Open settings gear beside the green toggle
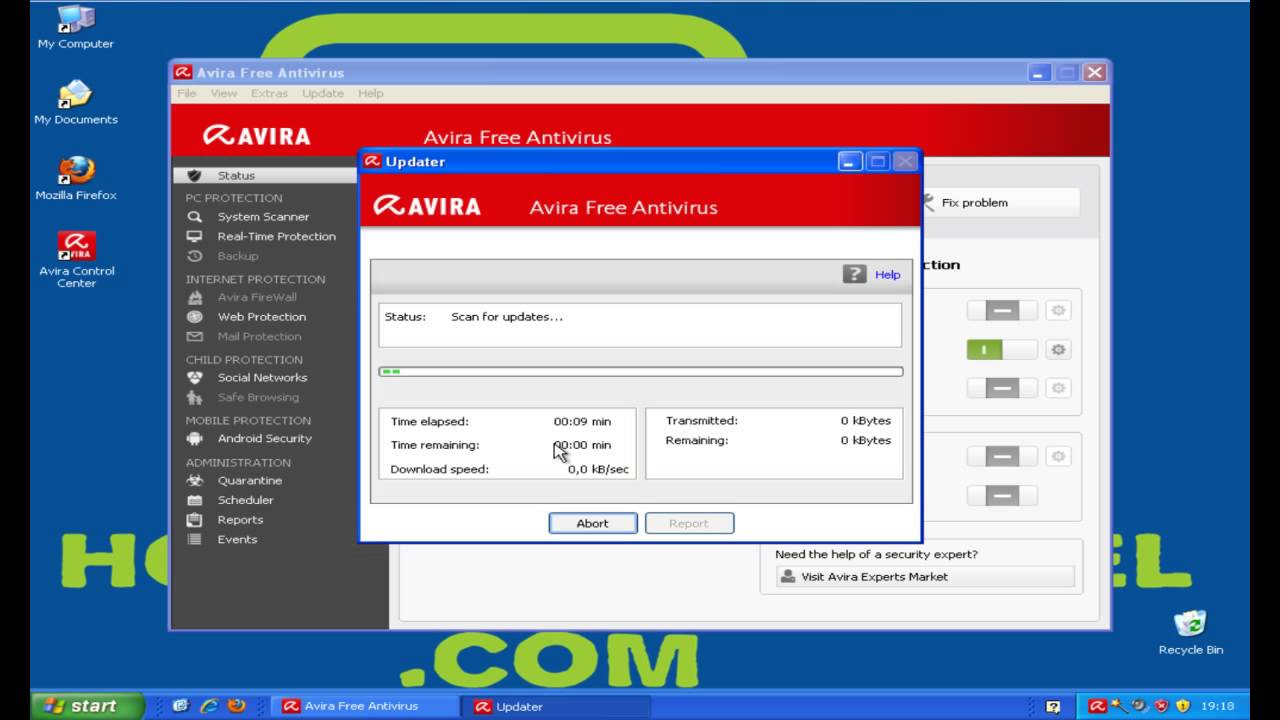The width and height of the screenshot is (1280, 720). pos(1058,349)
